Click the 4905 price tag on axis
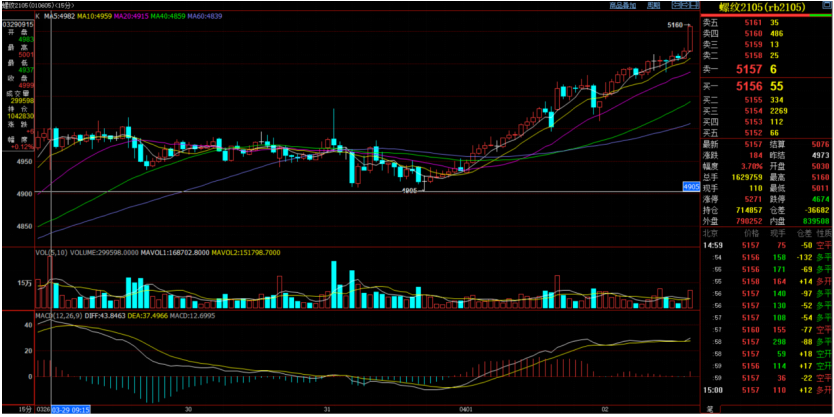The width and height of the screenshot is (834, 417). 690,187
